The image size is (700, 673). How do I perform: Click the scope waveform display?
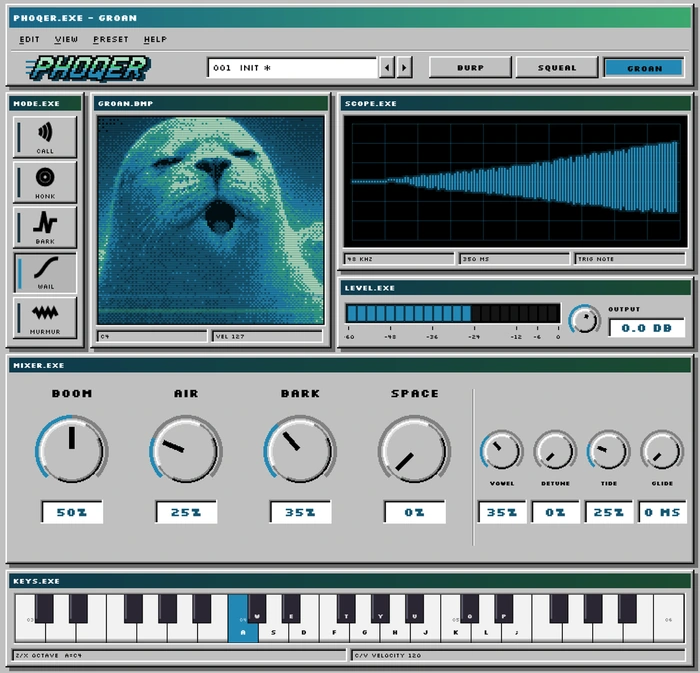(x=515, y=182)
